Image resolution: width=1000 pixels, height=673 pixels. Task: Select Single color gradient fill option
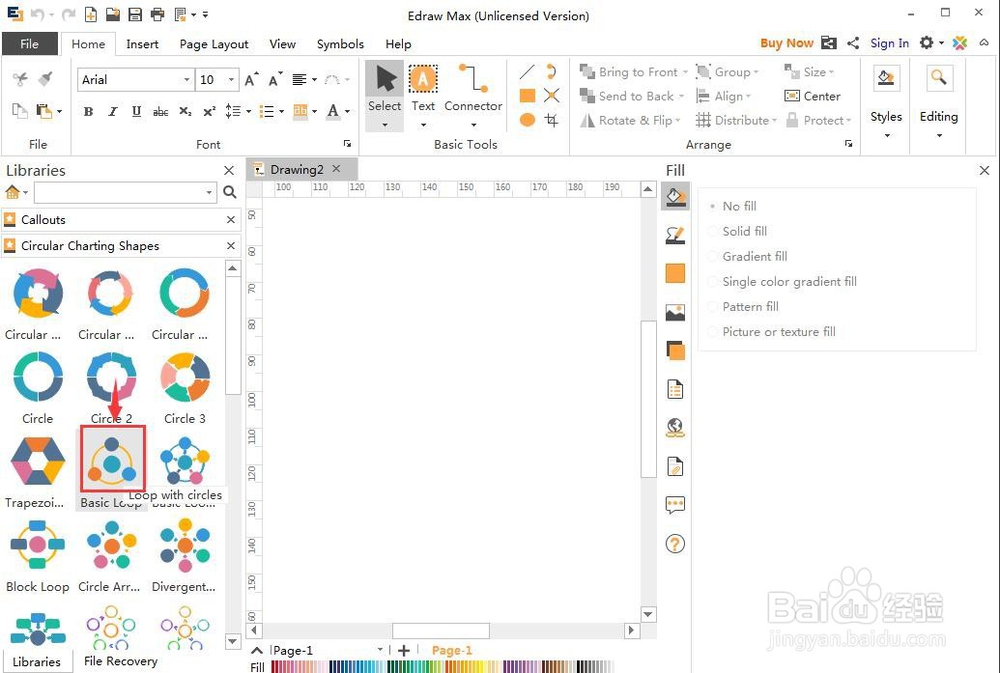(783, 281)
